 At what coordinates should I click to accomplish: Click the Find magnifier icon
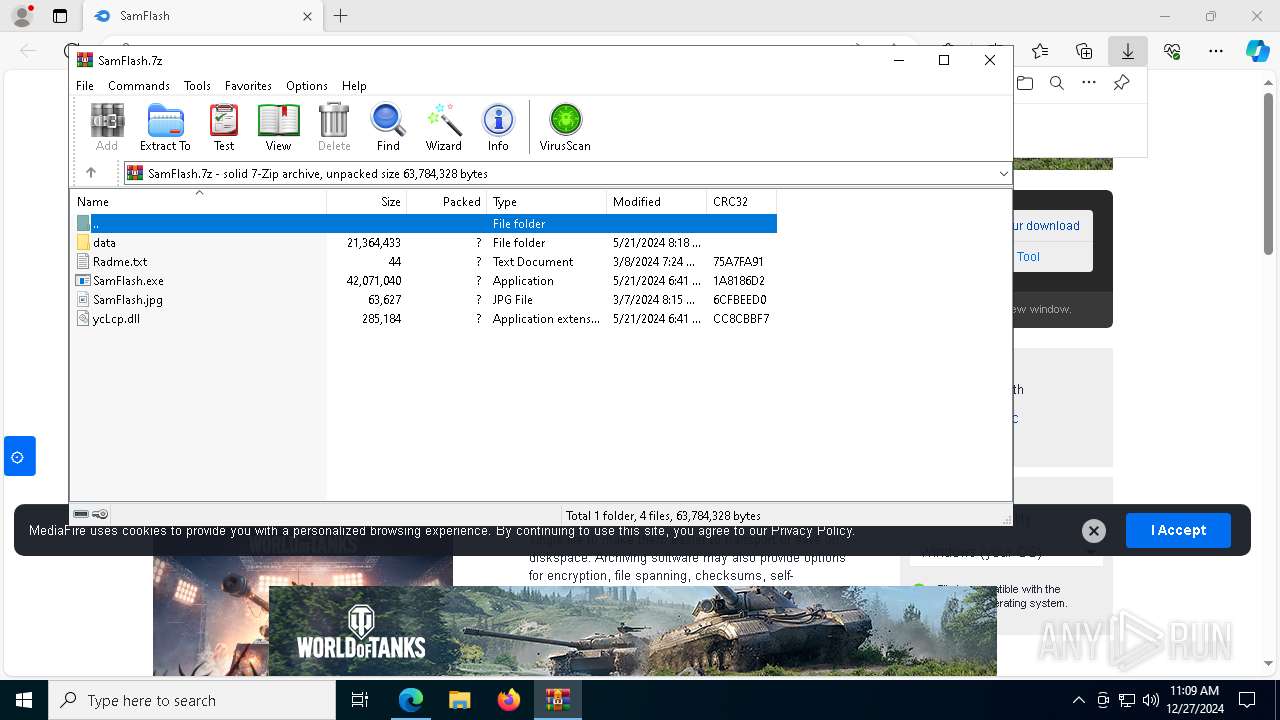(388, 128)
